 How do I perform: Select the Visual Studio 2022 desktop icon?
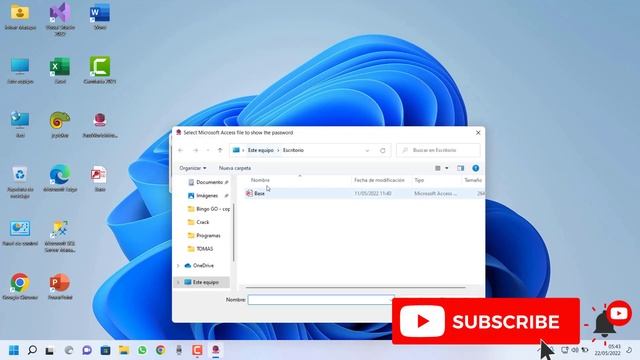60,19
